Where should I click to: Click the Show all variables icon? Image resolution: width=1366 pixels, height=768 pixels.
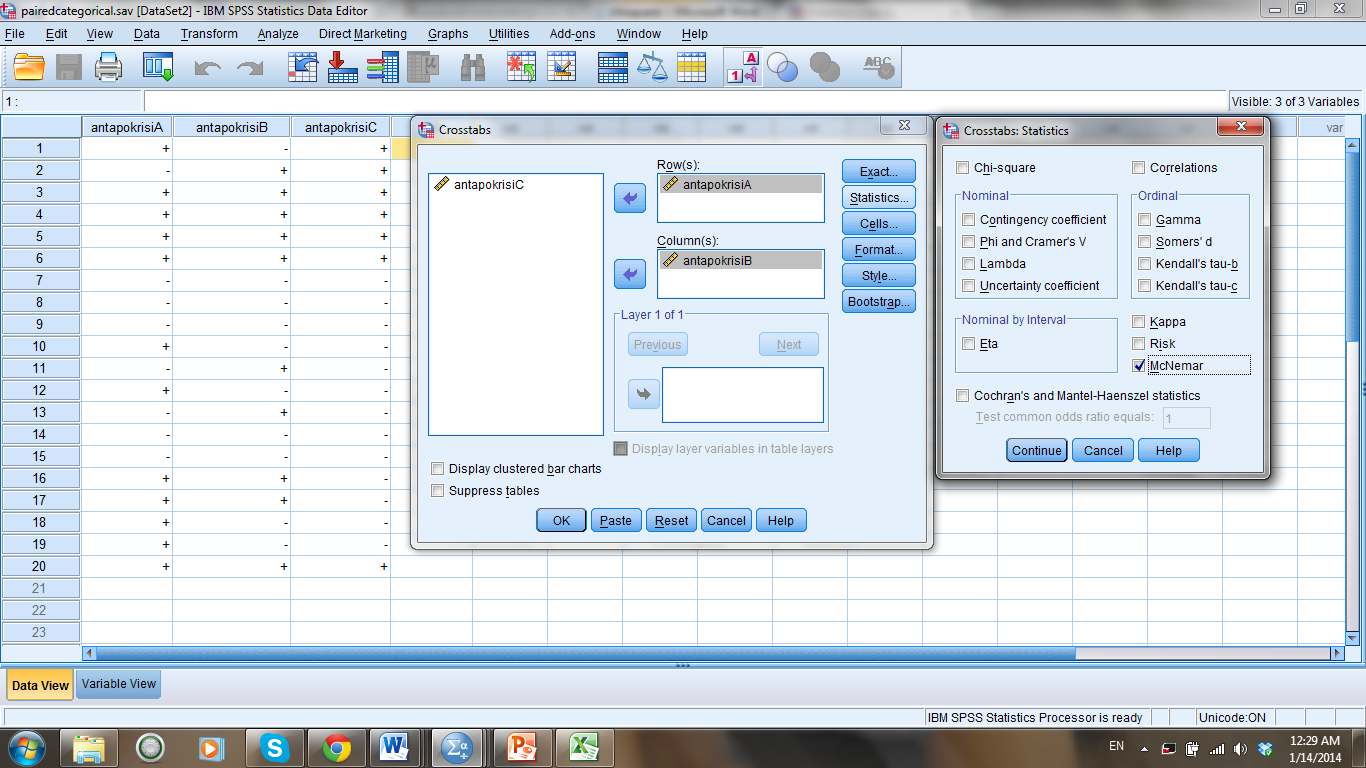[x=825, y=68]
